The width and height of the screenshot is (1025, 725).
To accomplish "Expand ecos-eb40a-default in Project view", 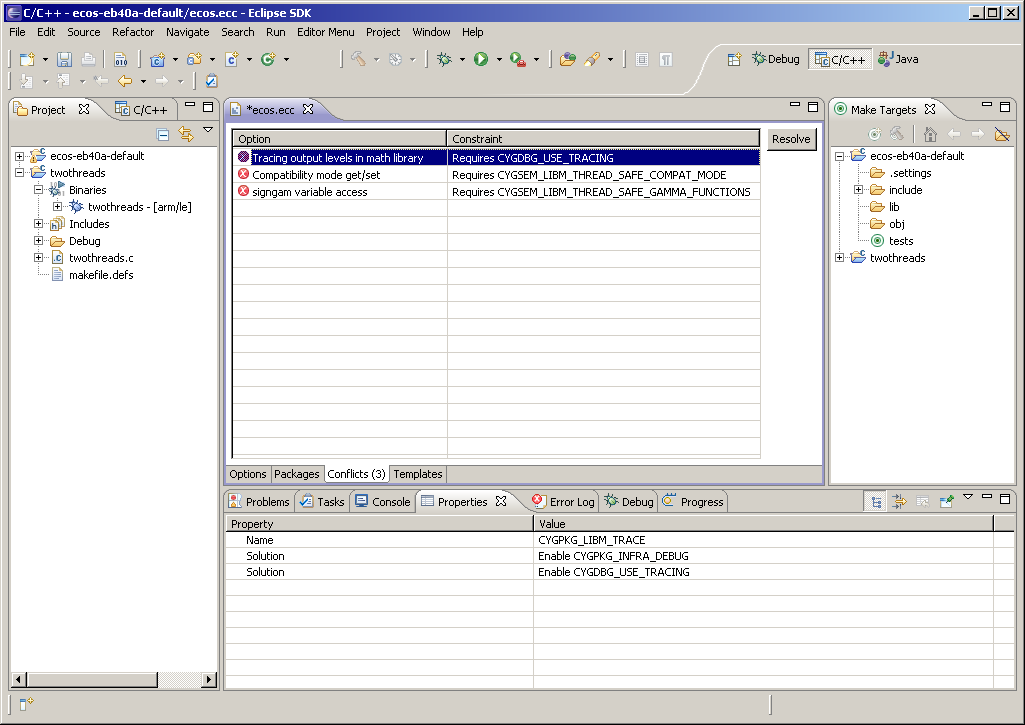I will coord(20,156).
